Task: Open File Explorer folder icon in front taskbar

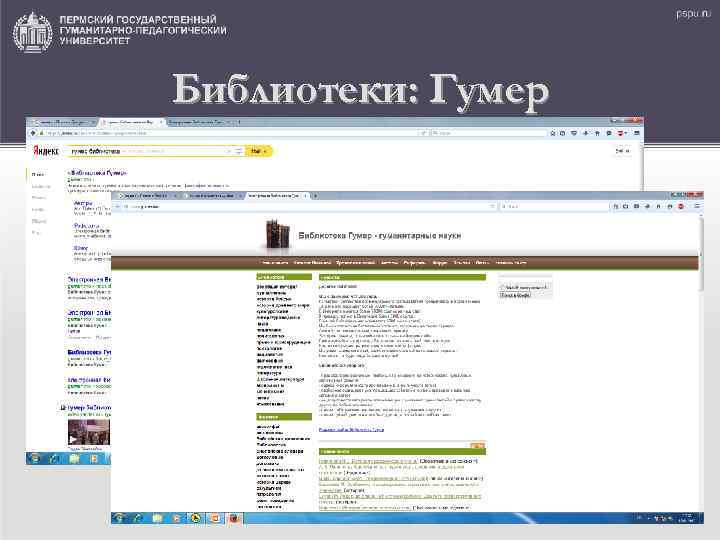Action: 157,518
